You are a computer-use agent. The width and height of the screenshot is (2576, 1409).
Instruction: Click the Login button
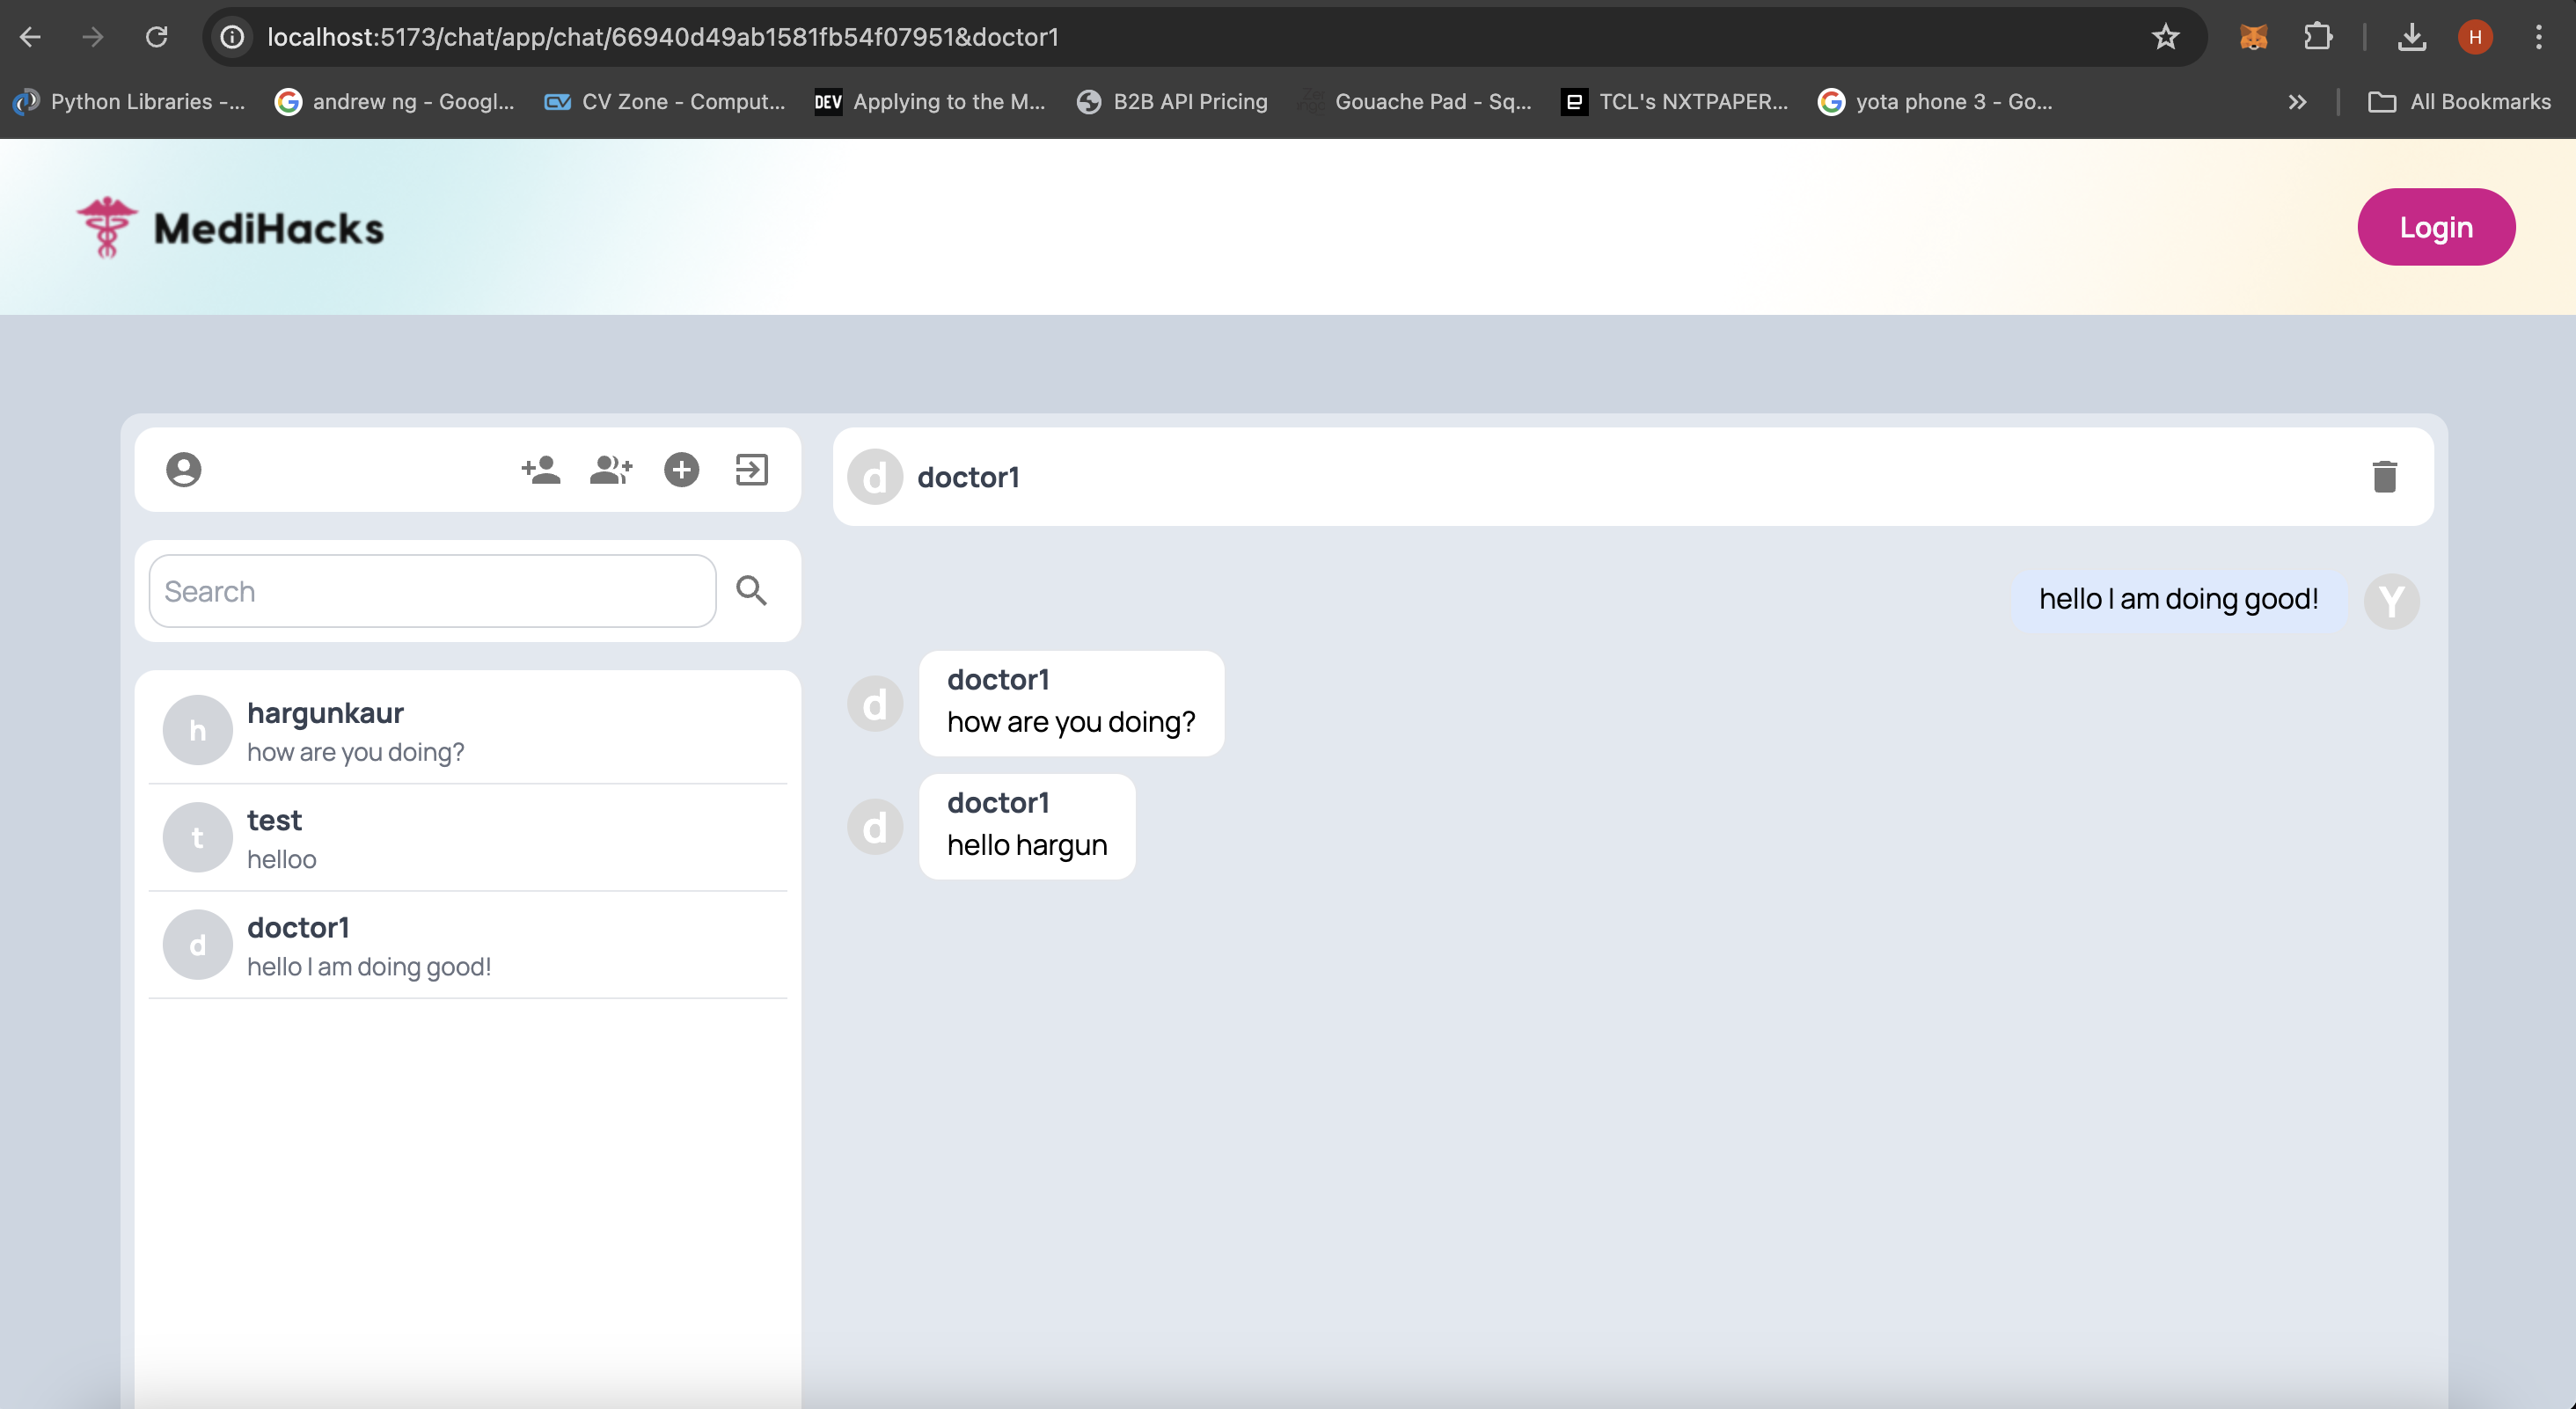coord(2436,227)
